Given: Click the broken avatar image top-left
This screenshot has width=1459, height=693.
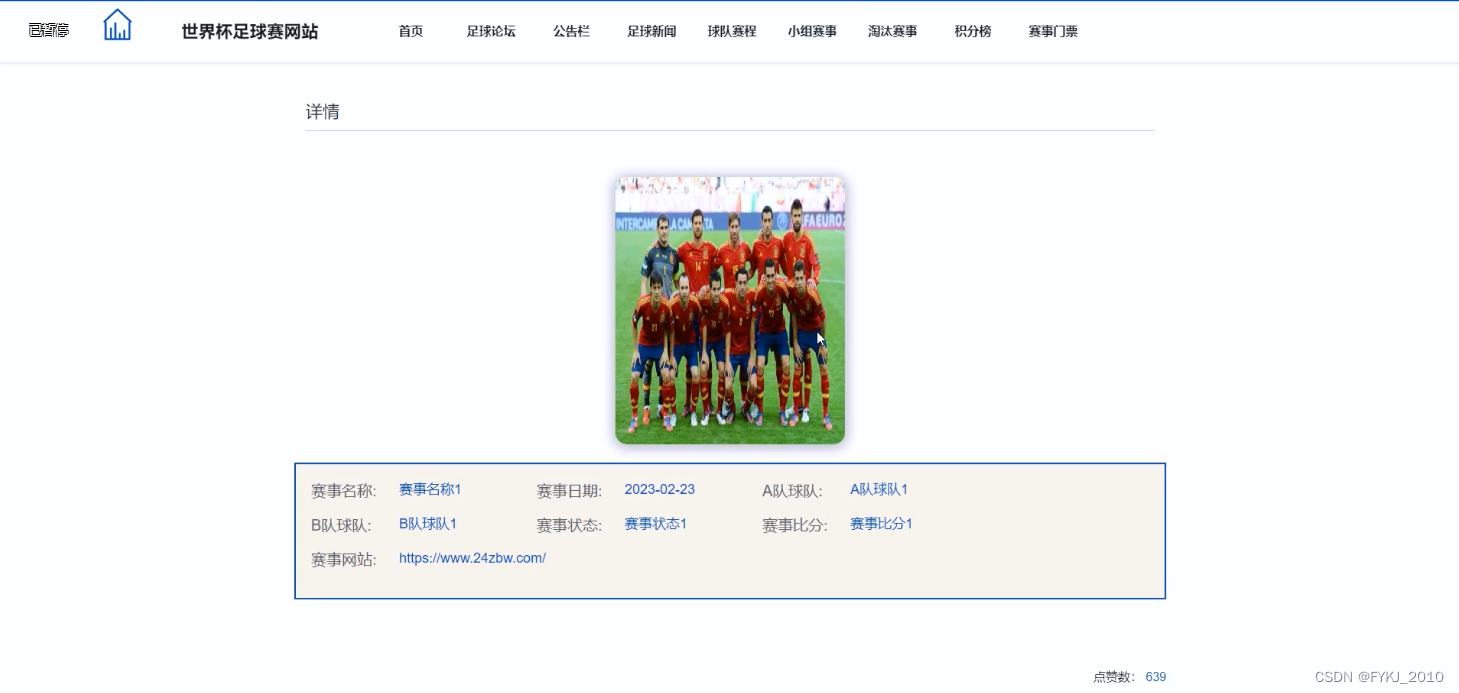Looking at the screenshot, I should pyautogui.click(x=49, y=31).
